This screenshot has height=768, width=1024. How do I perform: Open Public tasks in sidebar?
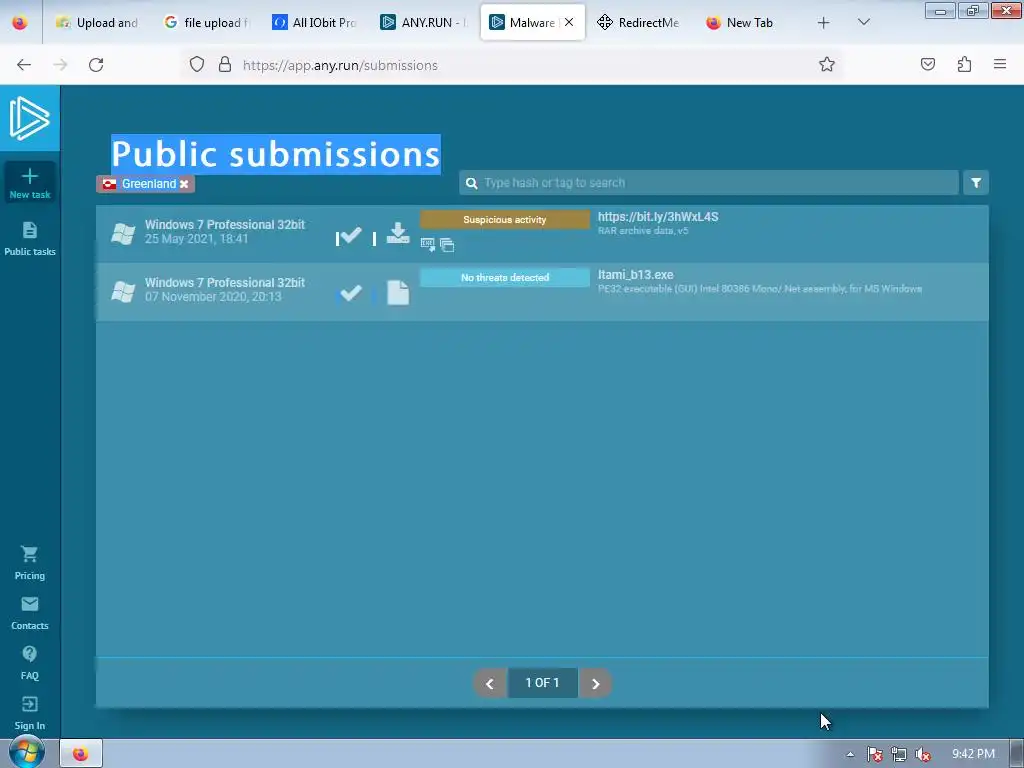(x=29, y=238)
